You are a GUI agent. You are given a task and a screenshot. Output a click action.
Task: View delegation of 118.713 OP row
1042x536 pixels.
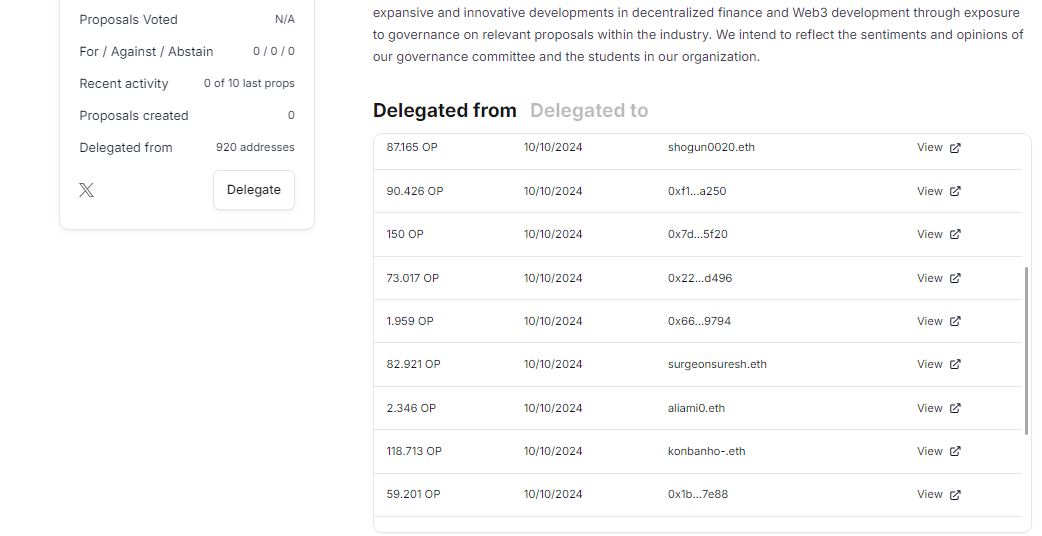tap(938, 451)
